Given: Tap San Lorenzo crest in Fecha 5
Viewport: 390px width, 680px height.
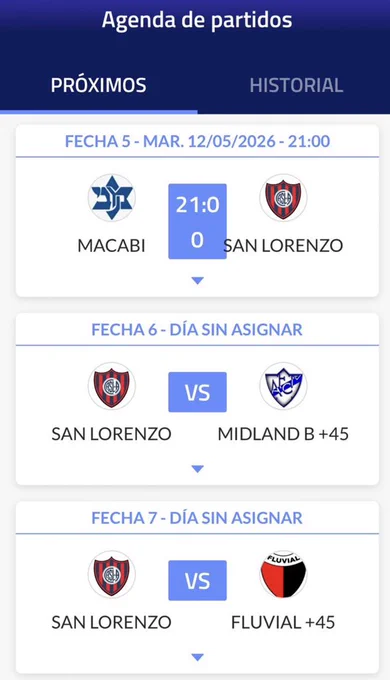Looking at the screenshot, I should pos(283,198).
